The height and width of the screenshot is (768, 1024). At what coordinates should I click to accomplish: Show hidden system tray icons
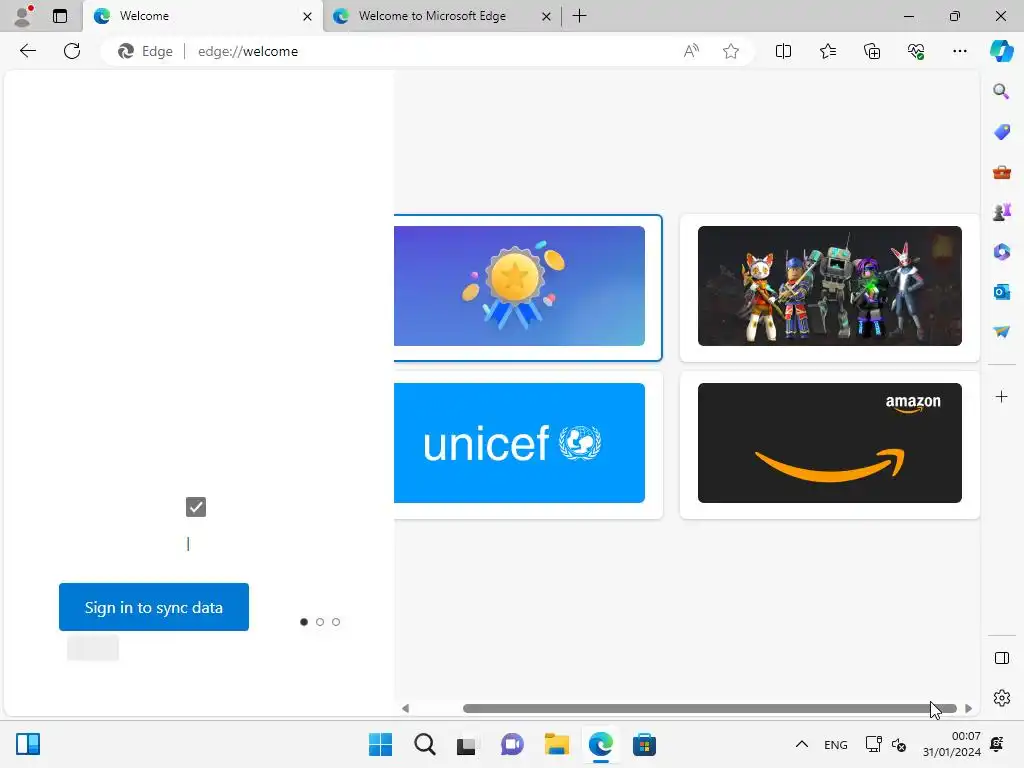(802, 744)
